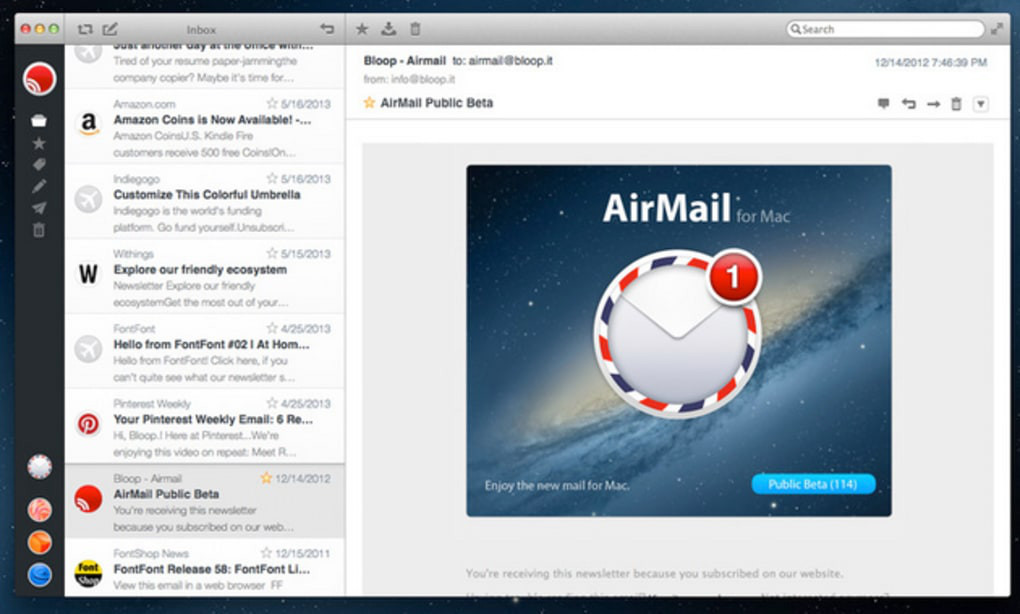
Task: Toggle the star beside AirMail Public Beta subject
Action: [x=369, y=103]
